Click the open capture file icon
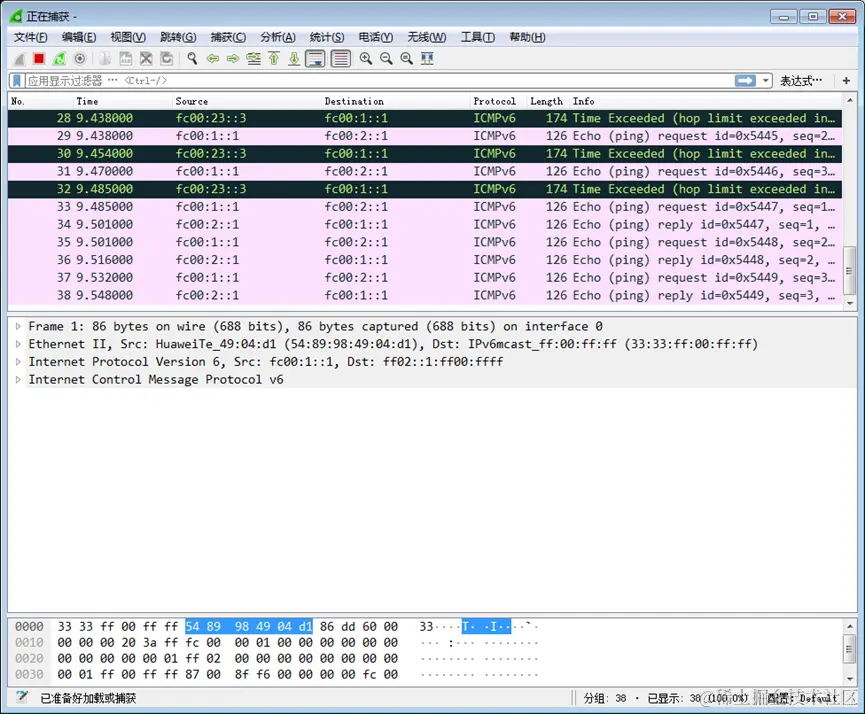This screenshot has width=865, height=714. pos(105,58)
